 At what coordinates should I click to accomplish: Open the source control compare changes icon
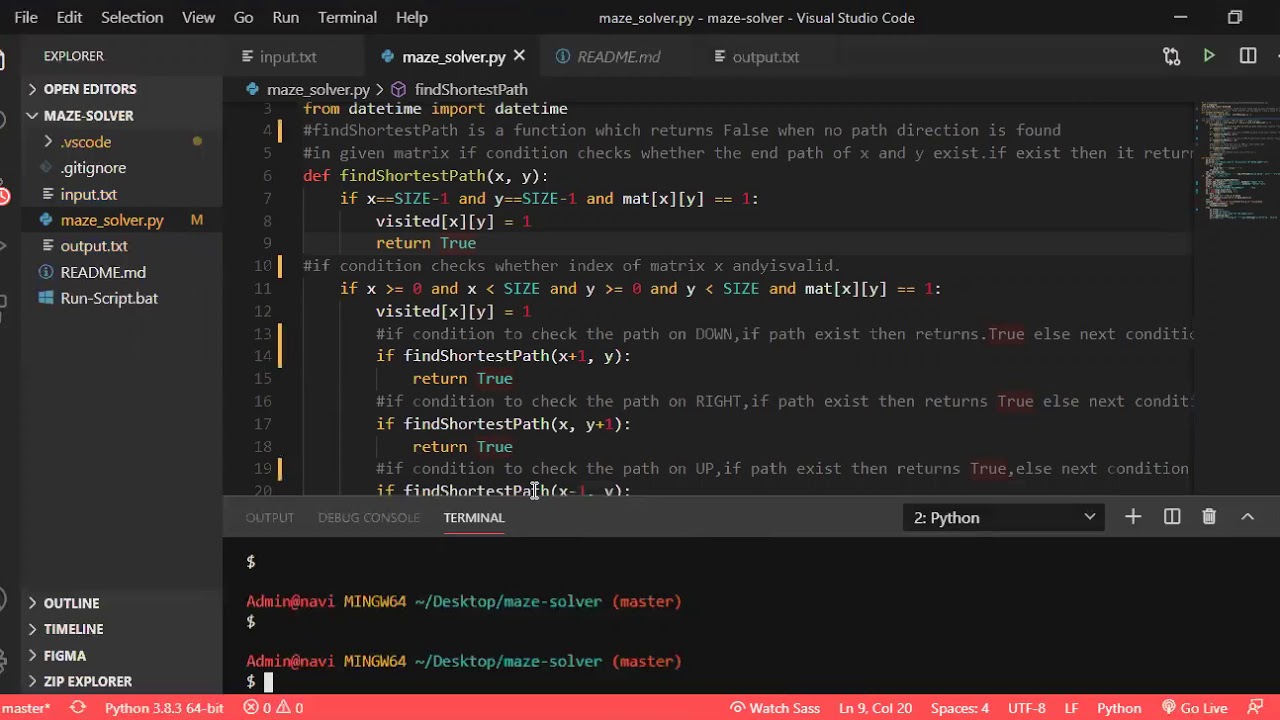pyautogui.click(x=1171, y=56)
